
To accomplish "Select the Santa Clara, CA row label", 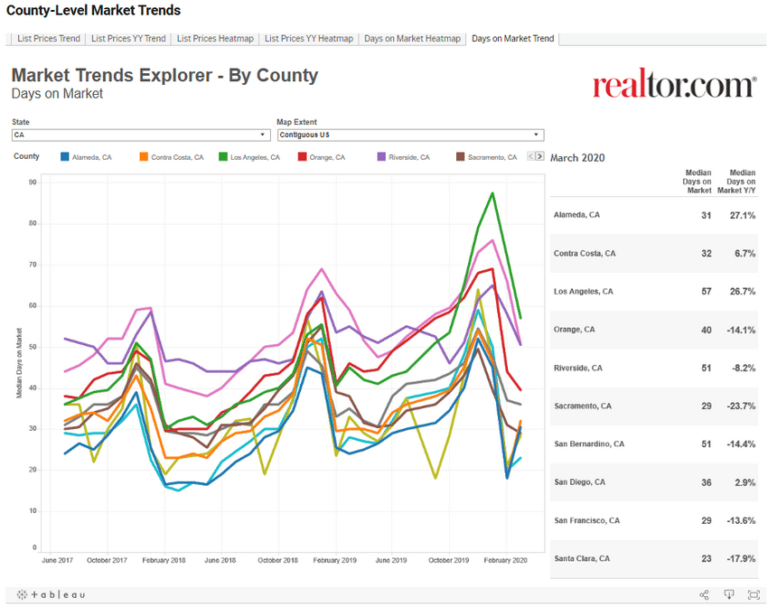I will (x=582, y=558).
